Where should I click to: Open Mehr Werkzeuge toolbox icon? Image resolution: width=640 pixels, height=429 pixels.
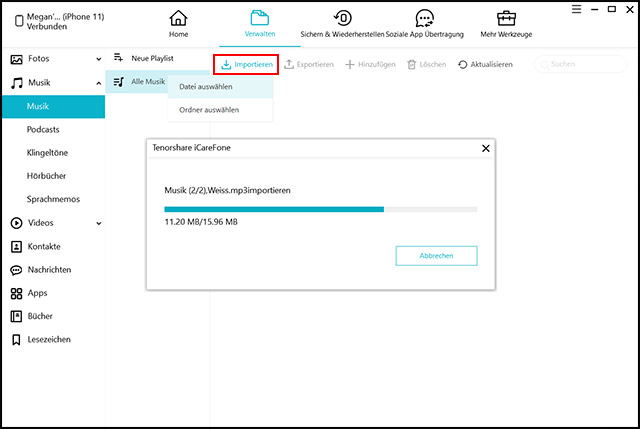coord(506,18)
